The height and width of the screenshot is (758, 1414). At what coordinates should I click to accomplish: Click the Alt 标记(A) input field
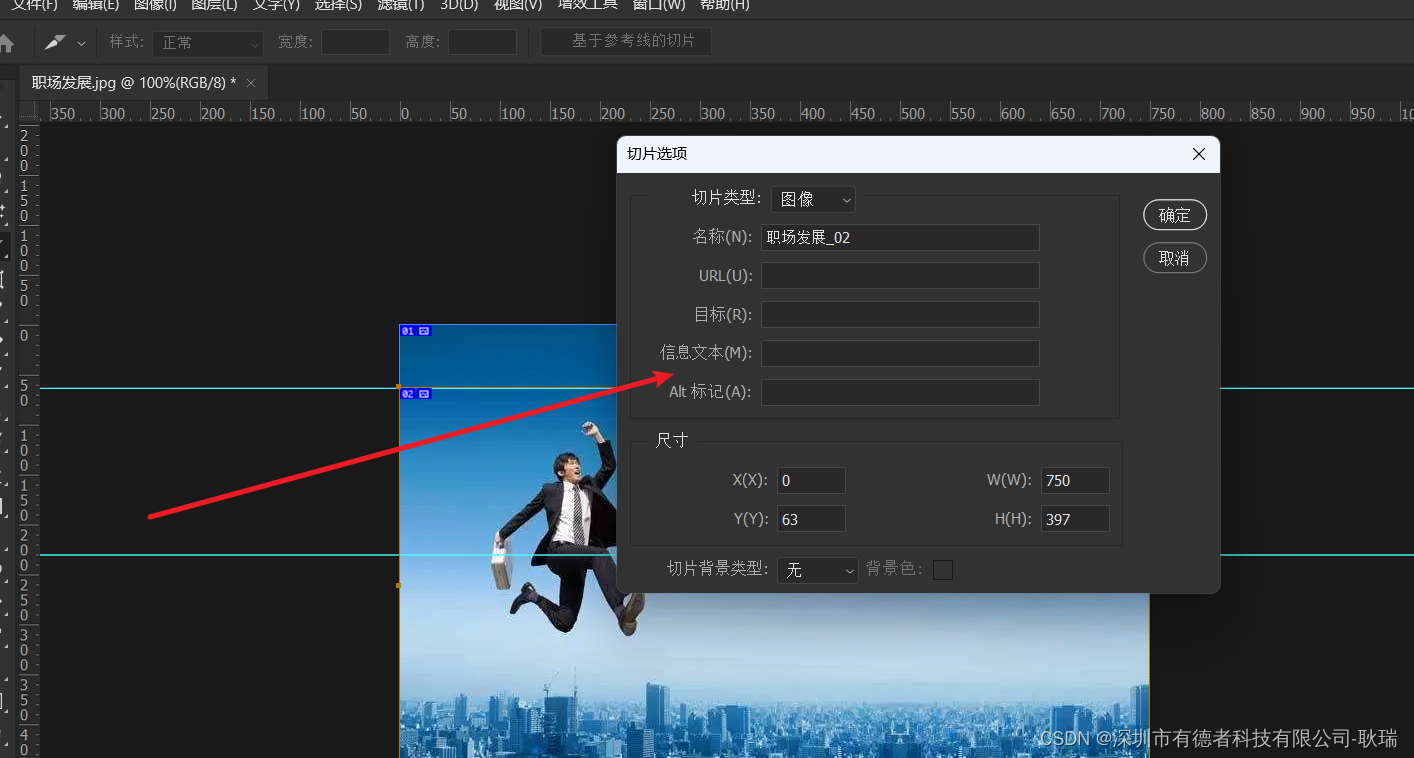(900, 392)
